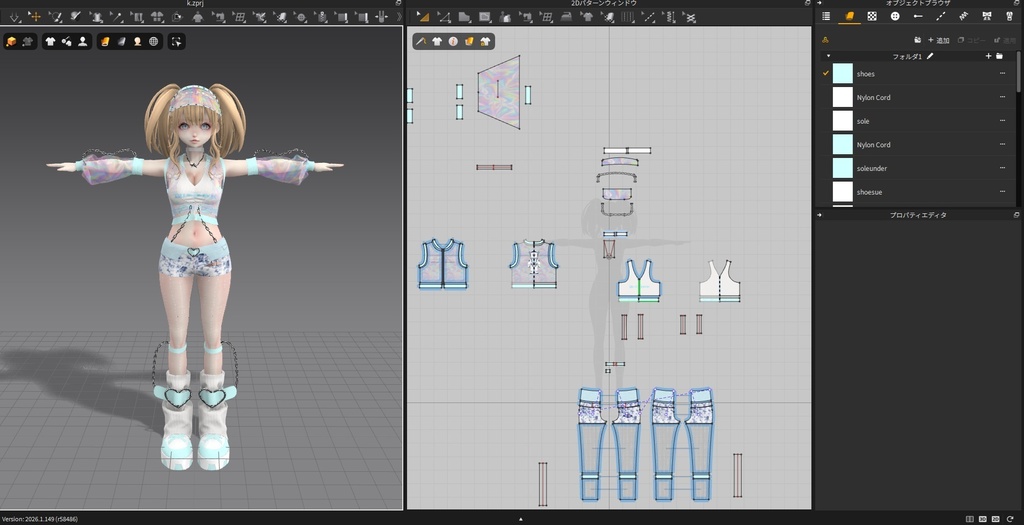Click the needle and tape icon in 2D window

click(421, 42)
